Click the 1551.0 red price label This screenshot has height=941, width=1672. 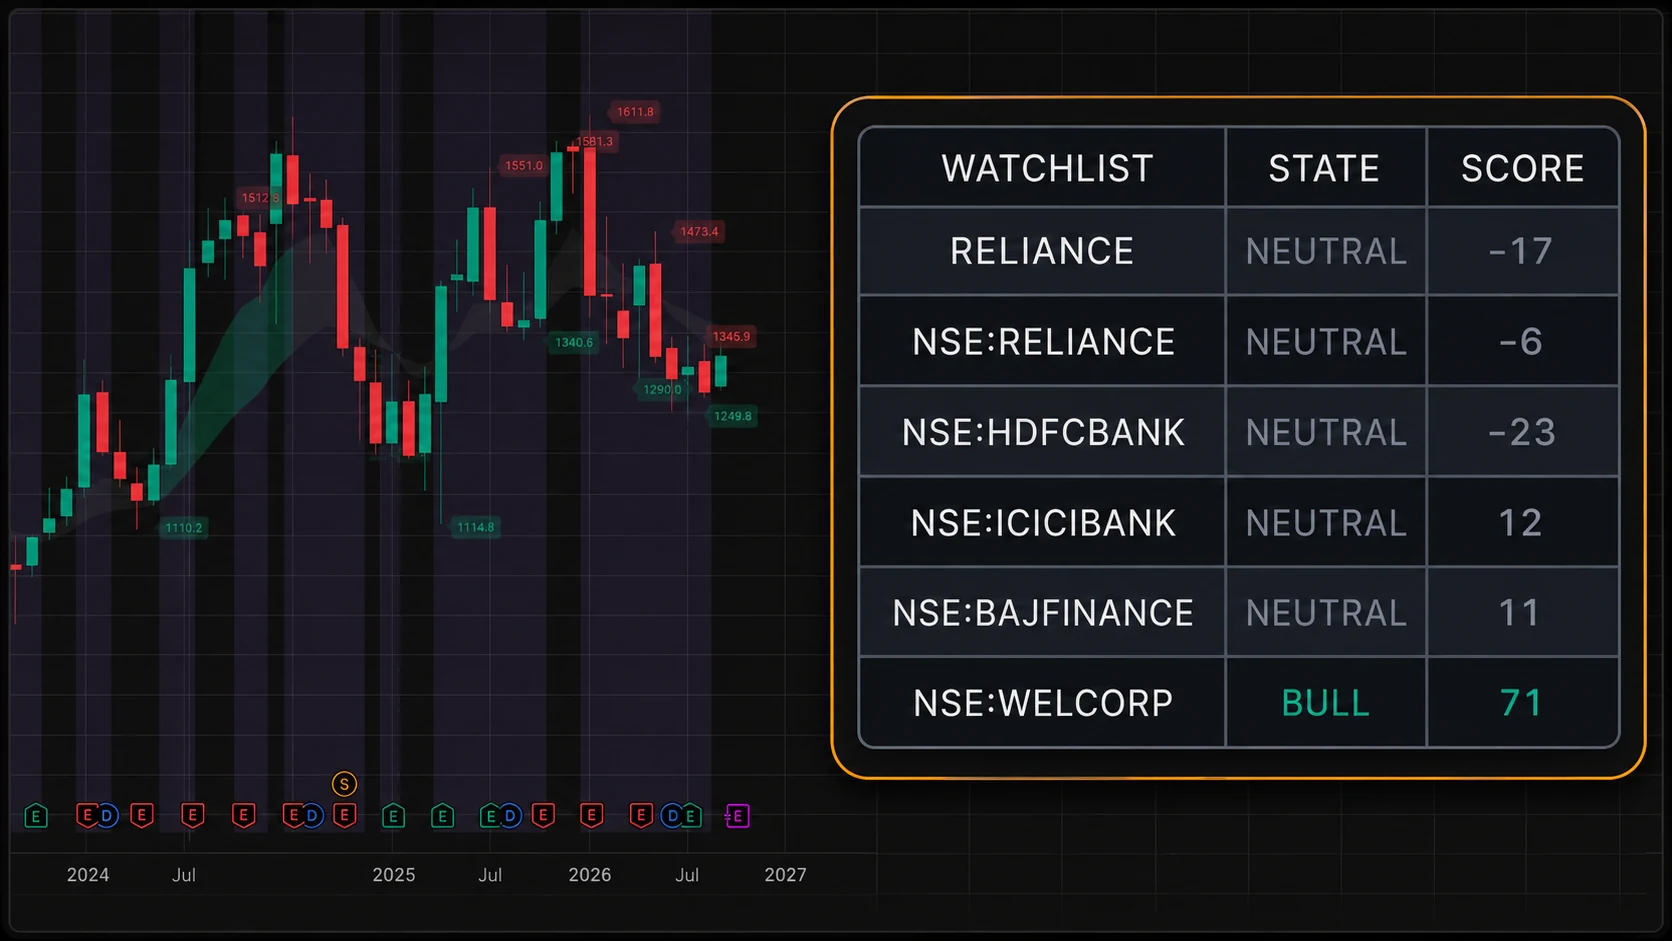point(524,165)
